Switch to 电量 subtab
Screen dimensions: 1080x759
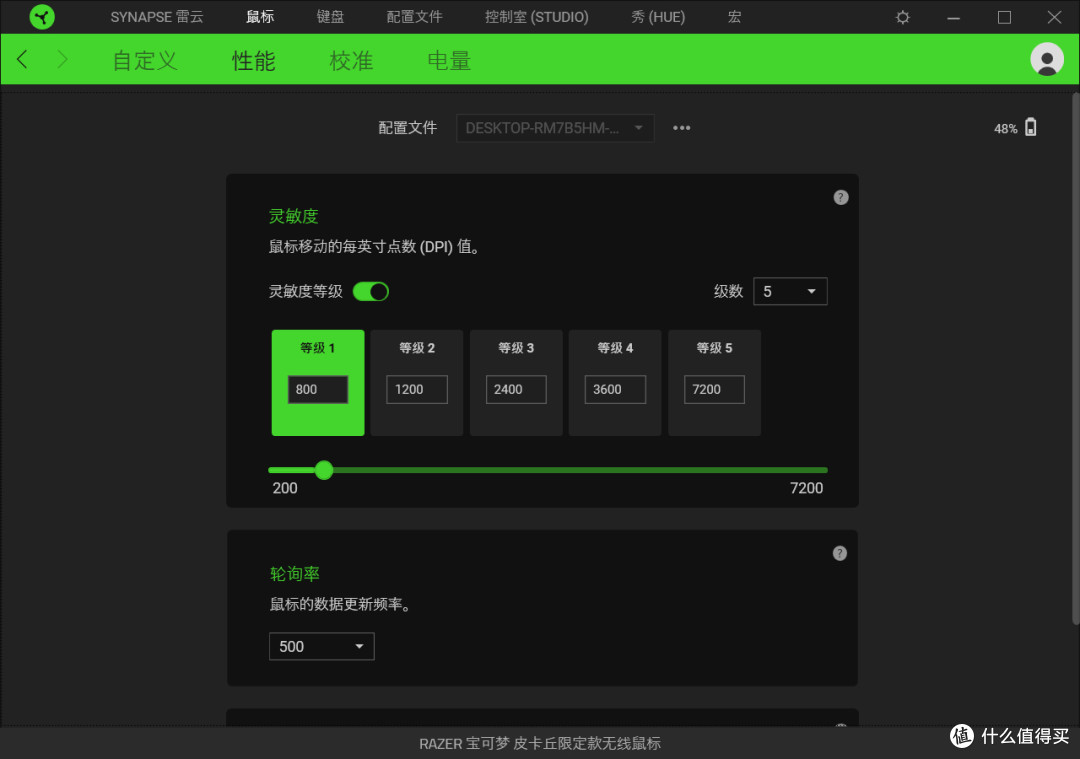click(449, 61)
